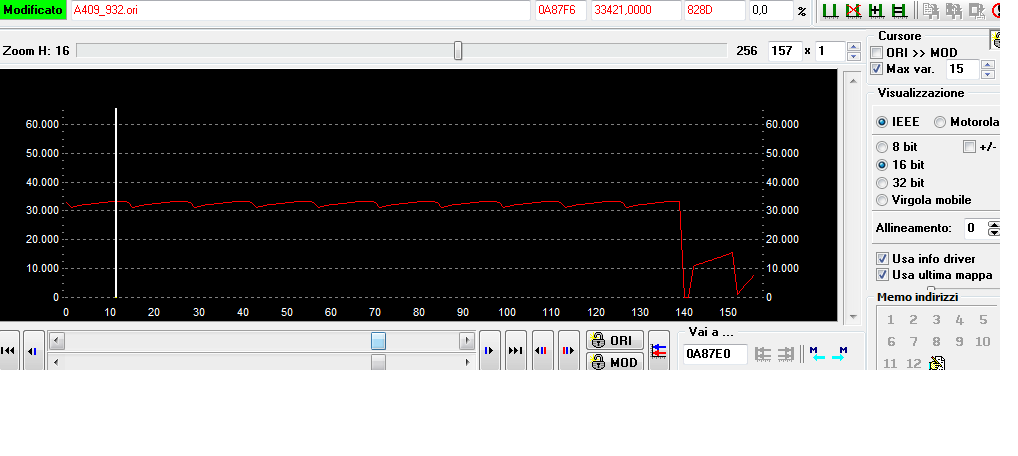Image resolution: width=1018 pixels, height=456 pixels.
Task: Click the marker icon with plus sign
Action: (x=876, y=10)
